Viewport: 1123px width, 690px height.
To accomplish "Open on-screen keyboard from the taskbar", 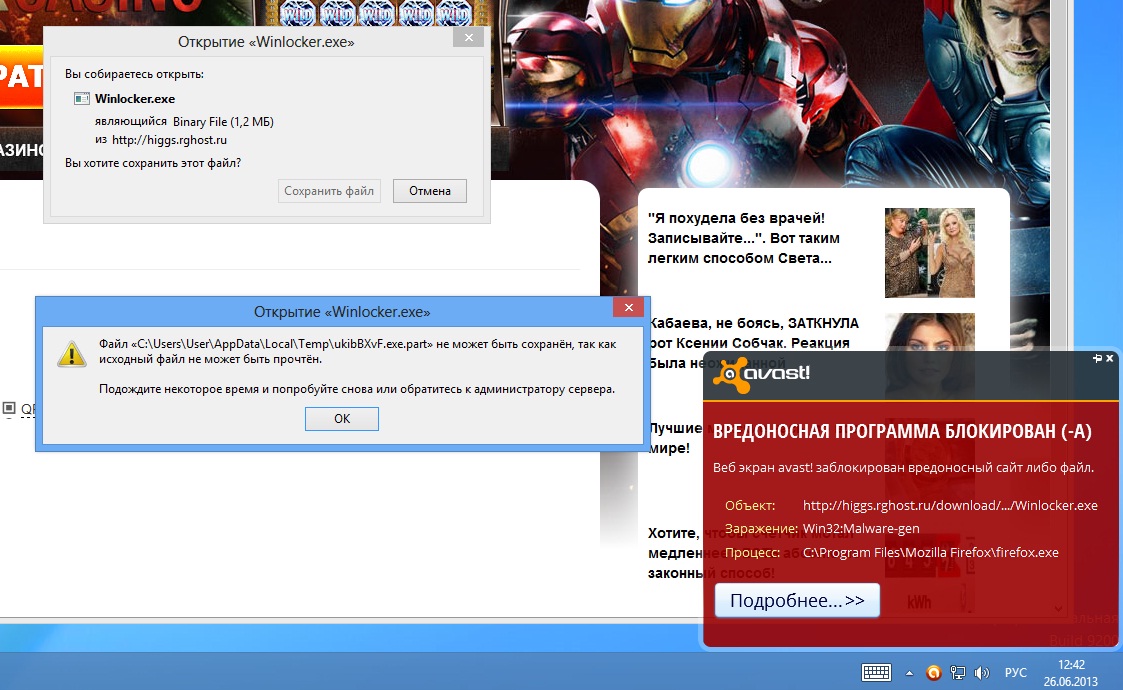I will (x=876, y=672).
